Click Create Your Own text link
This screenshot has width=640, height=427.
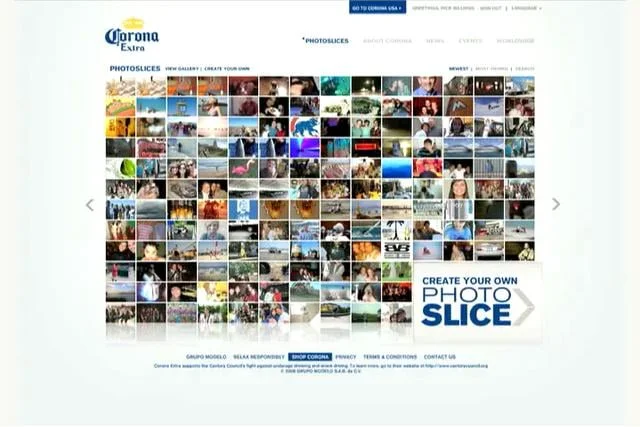click(x=227, y=69)
